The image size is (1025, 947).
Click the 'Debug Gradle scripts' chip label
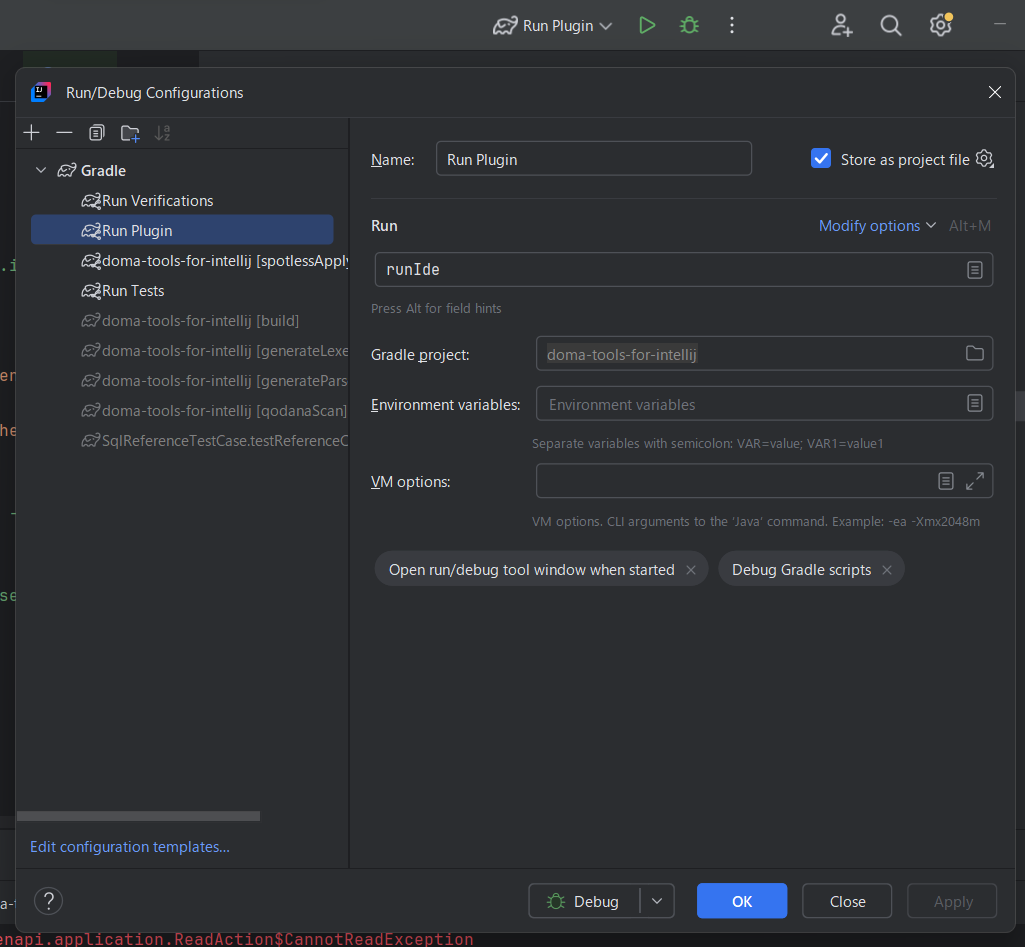click(x=801, y=570)
